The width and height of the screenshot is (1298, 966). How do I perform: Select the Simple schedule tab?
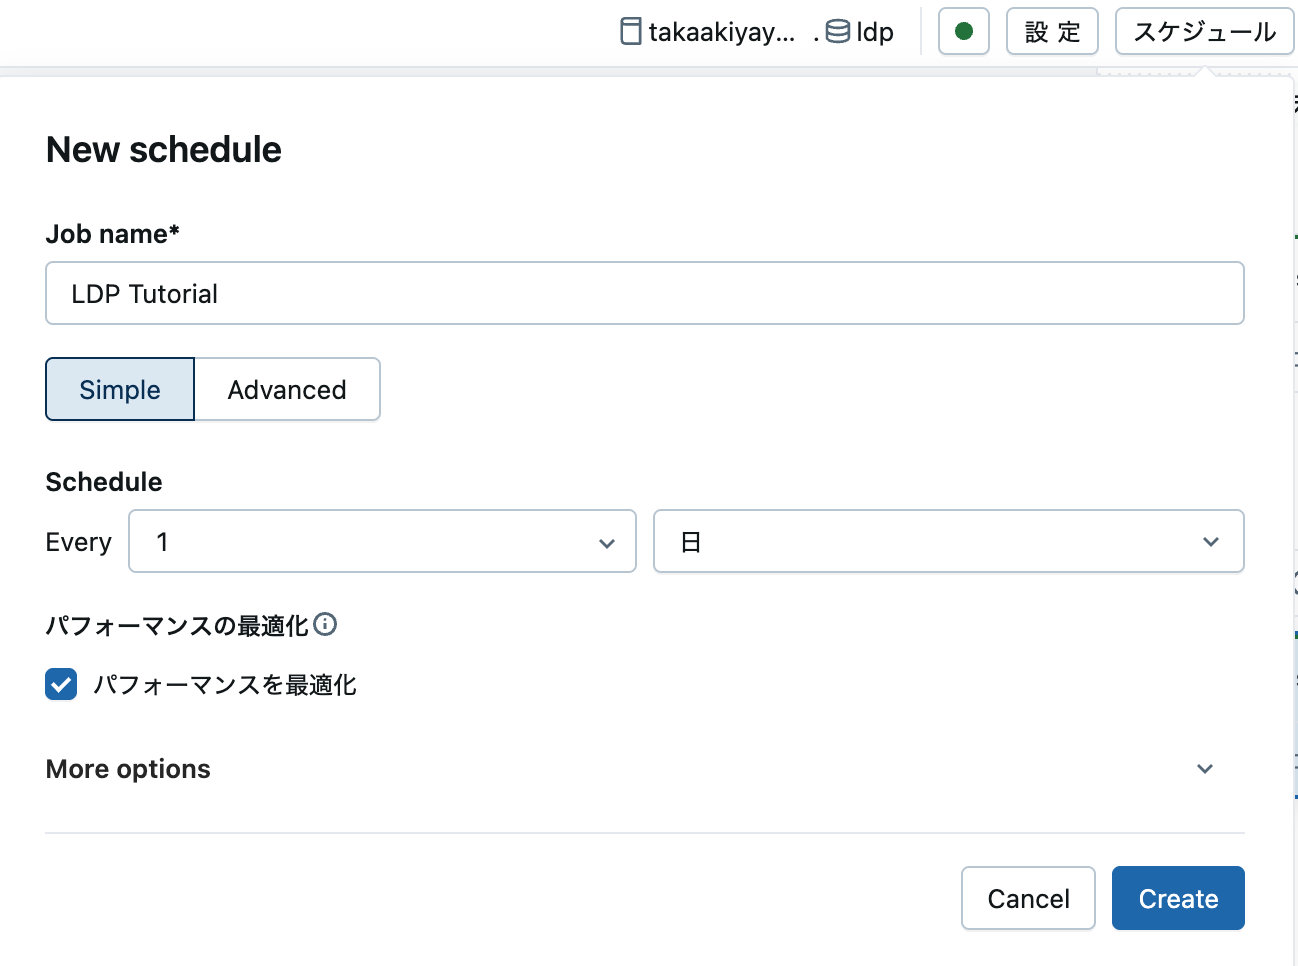tap(120, 389)
